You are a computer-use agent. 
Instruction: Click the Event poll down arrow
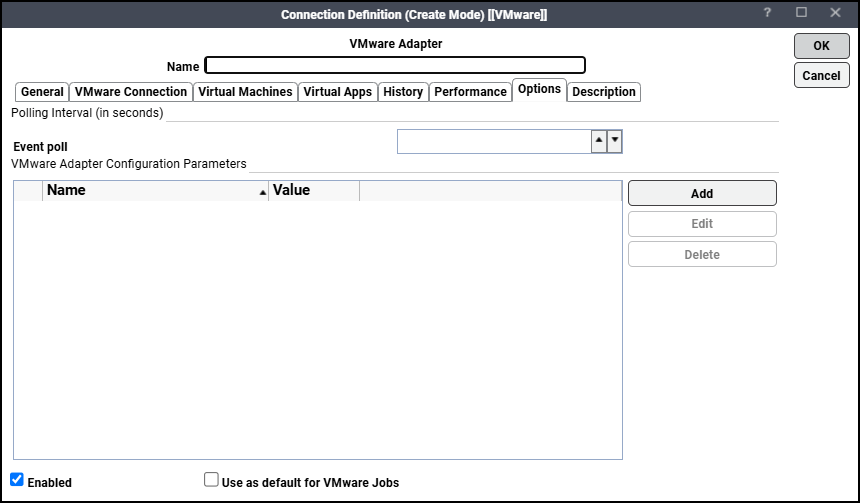pyautogui.click(x=615, y=141)
